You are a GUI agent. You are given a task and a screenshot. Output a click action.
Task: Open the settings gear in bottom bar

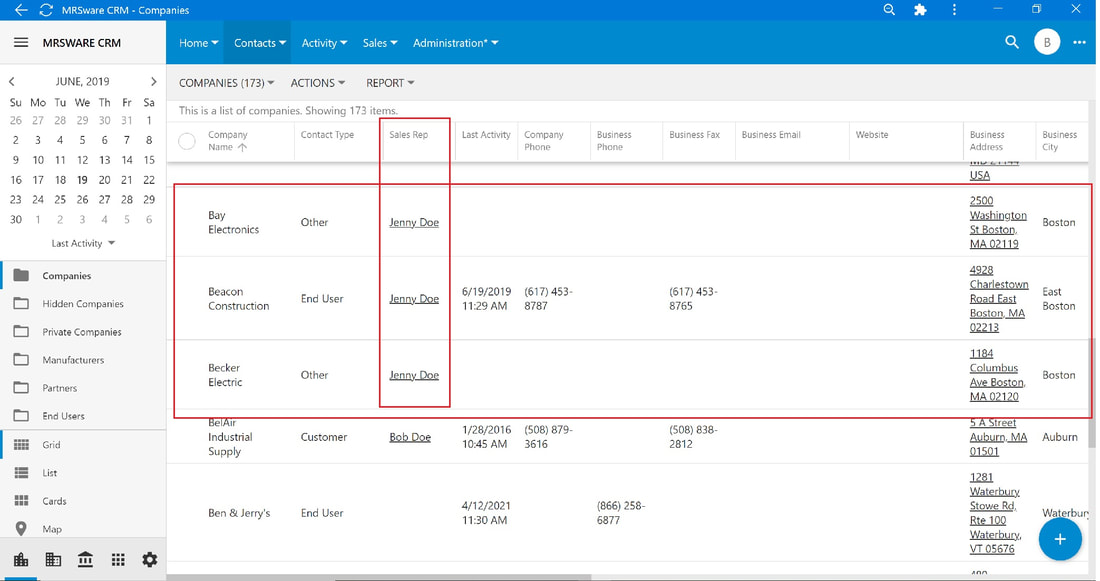pos(149,559)
